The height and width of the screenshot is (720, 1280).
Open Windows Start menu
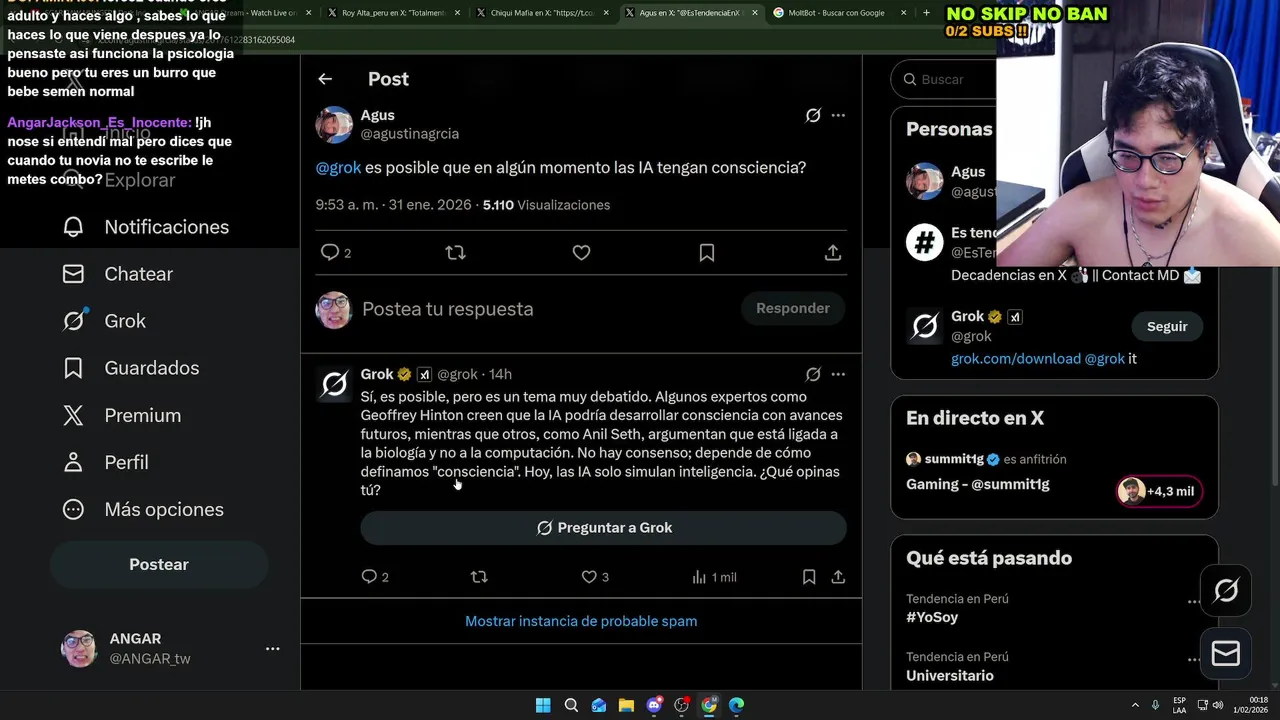[x=543, y=705]
